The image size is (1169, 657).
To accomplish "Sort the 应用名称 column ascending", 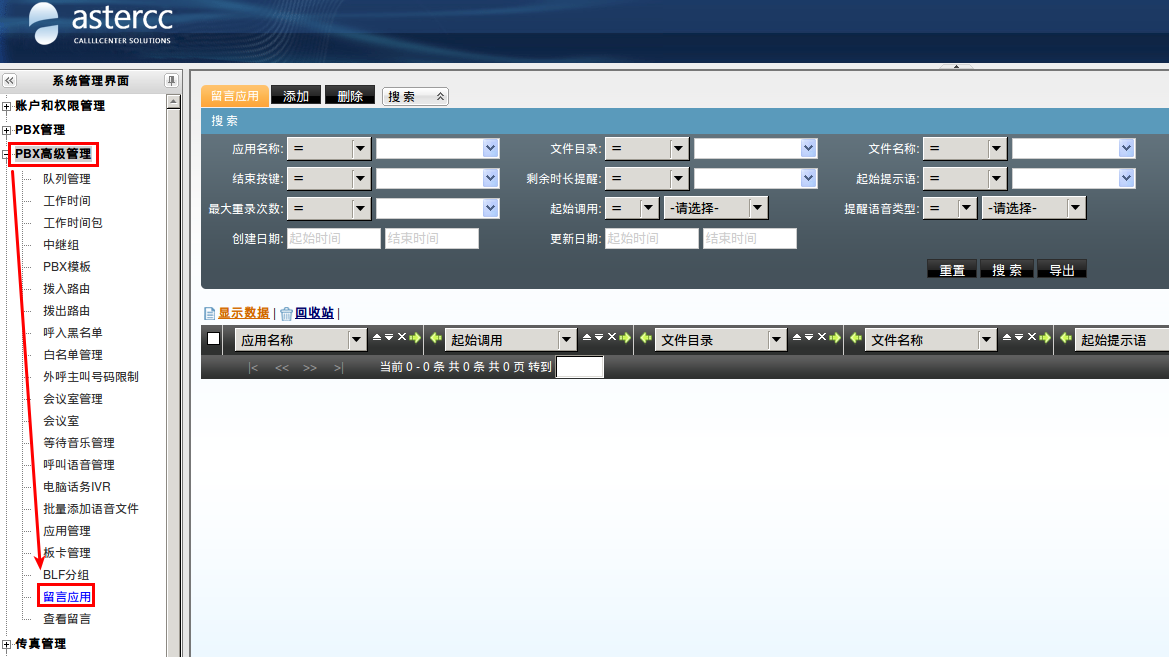I will point(377,338).
